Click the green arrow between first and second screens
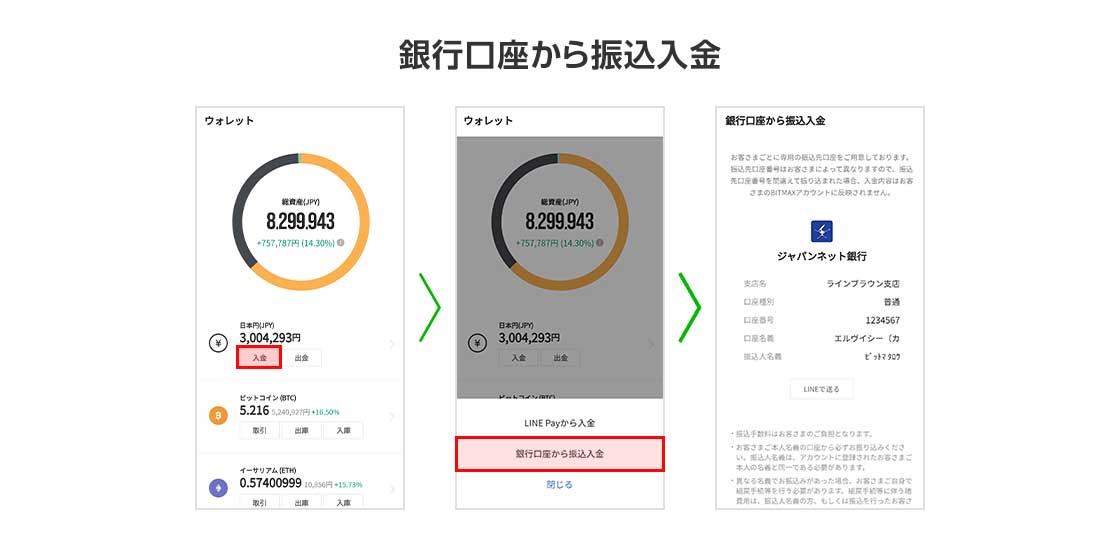 [430, 307]
